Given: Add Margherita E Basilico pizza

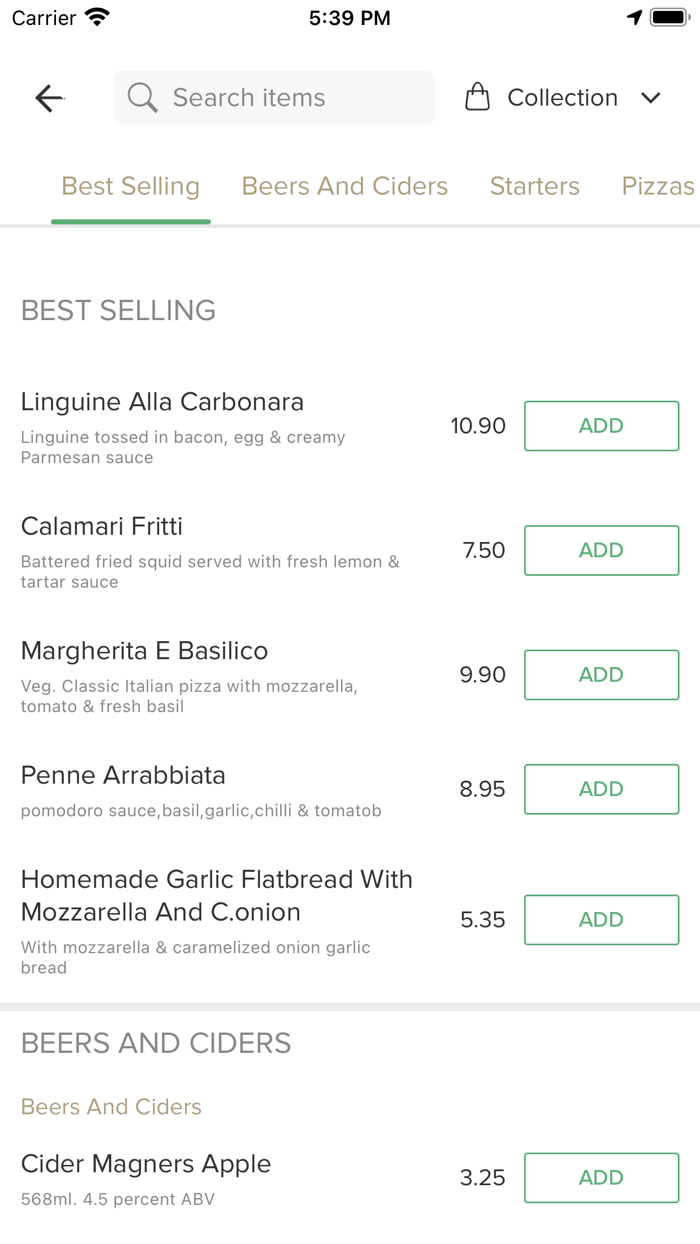Looking at the screenshot, I should tap(601, 675).
